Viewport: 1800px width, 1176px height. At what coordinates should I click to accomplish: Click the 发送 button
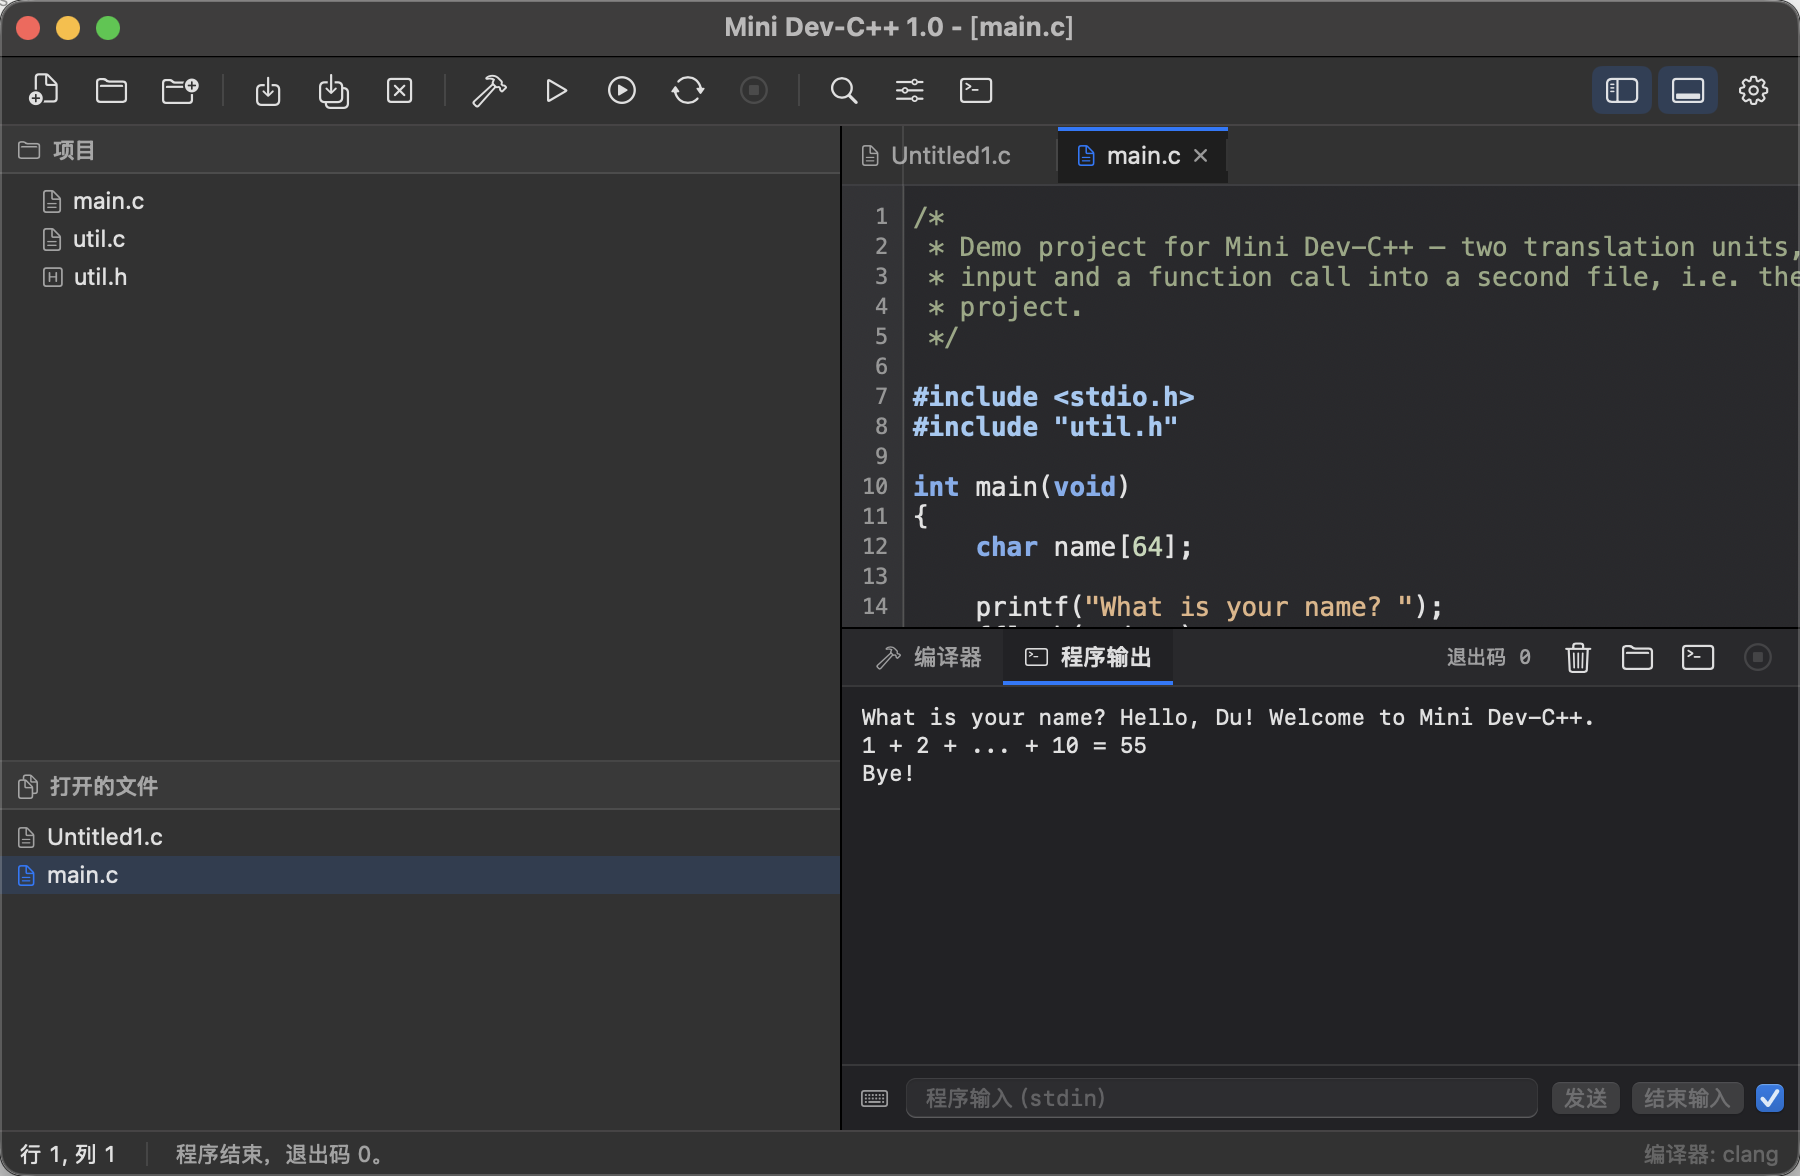pyautogui.click(x=1586, y=1098)
